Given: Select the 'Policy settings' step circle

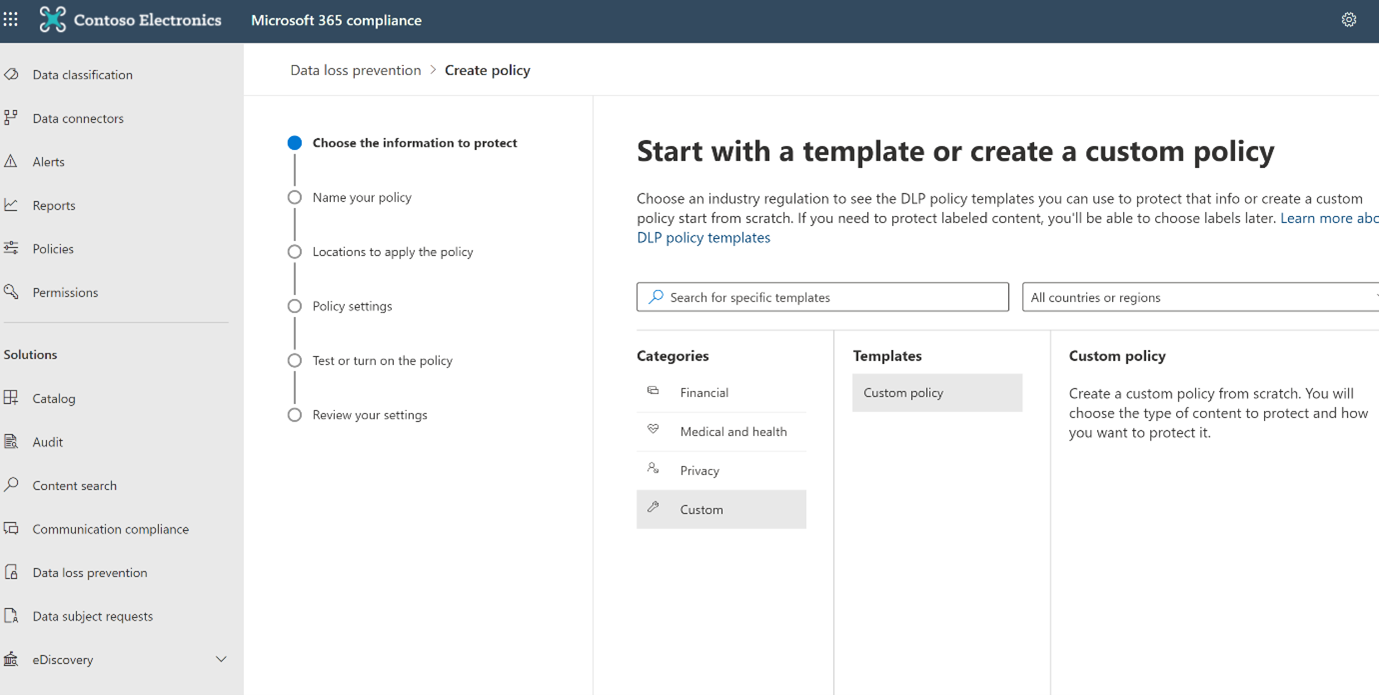Looking at the screenshot, I should tap(294, 306).
